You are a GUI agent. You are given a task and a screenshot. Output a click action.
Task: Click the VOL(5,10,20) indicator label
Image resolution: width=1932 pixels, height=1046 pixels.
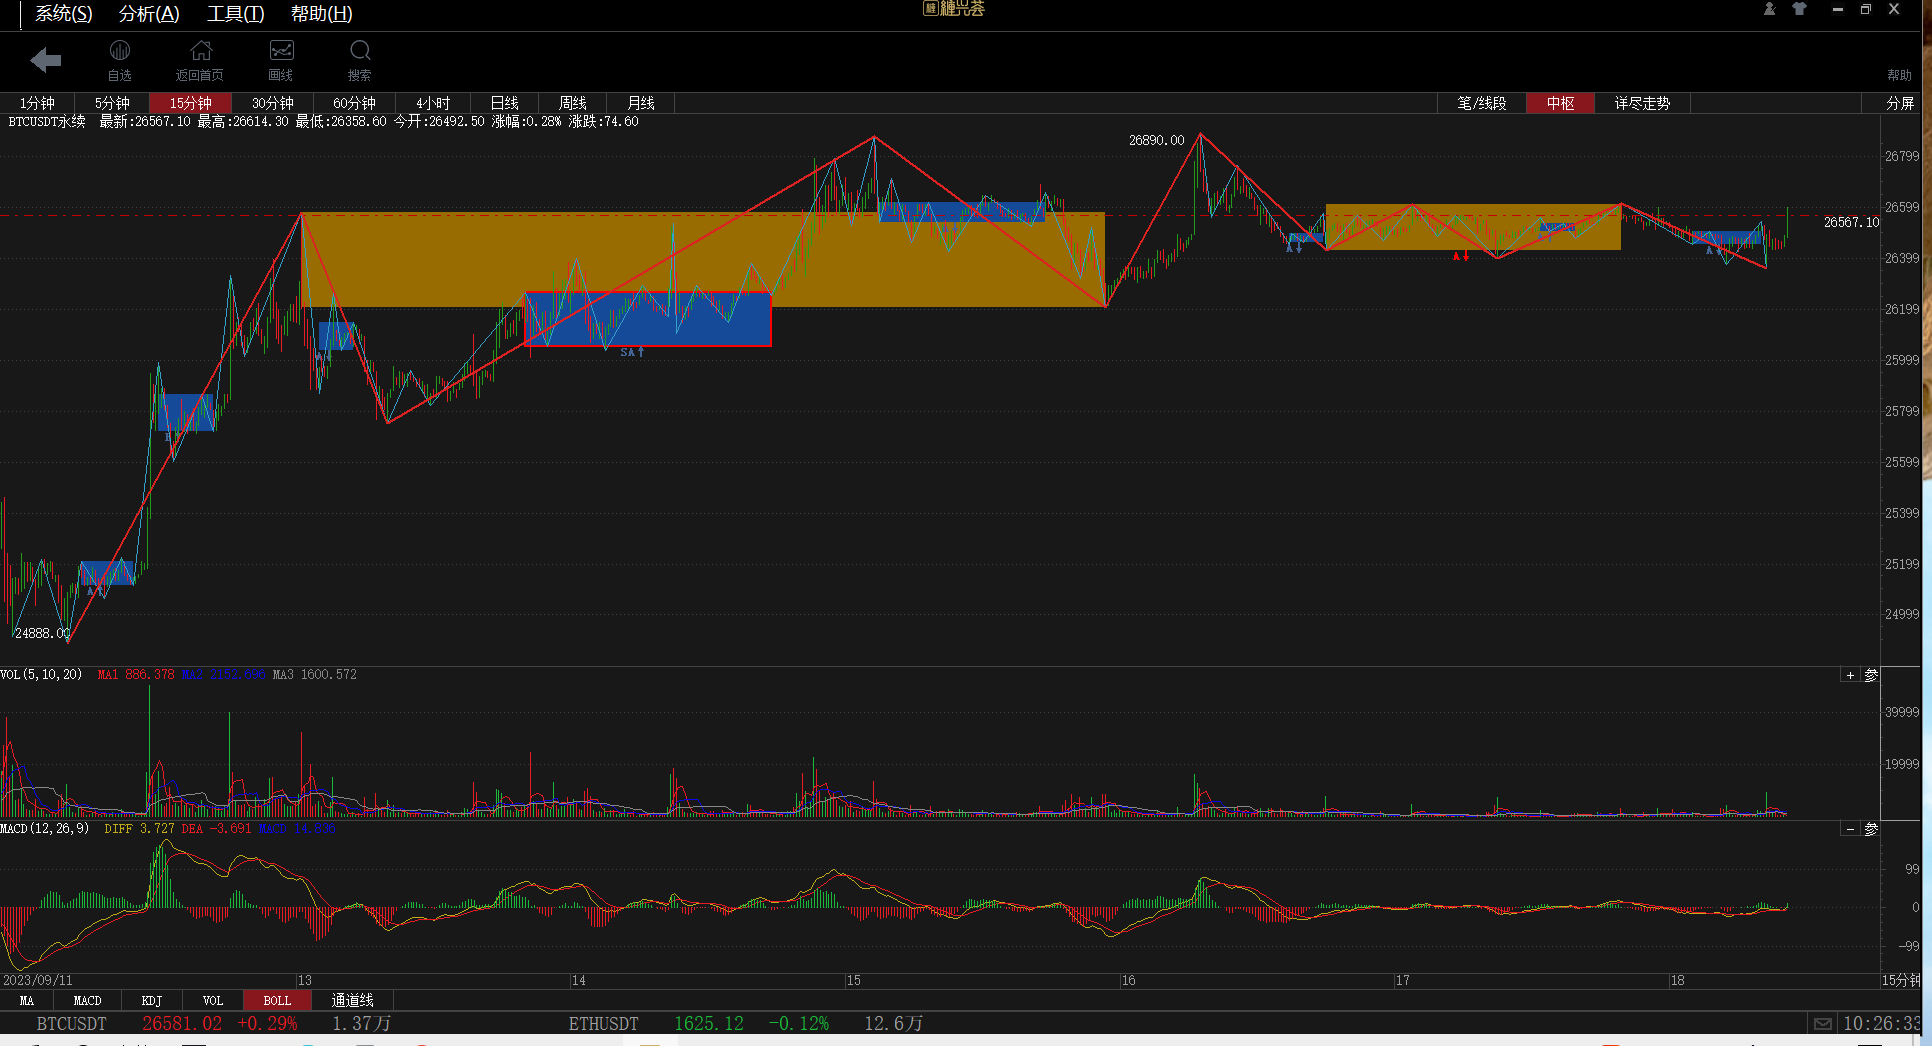pos(41,675)
